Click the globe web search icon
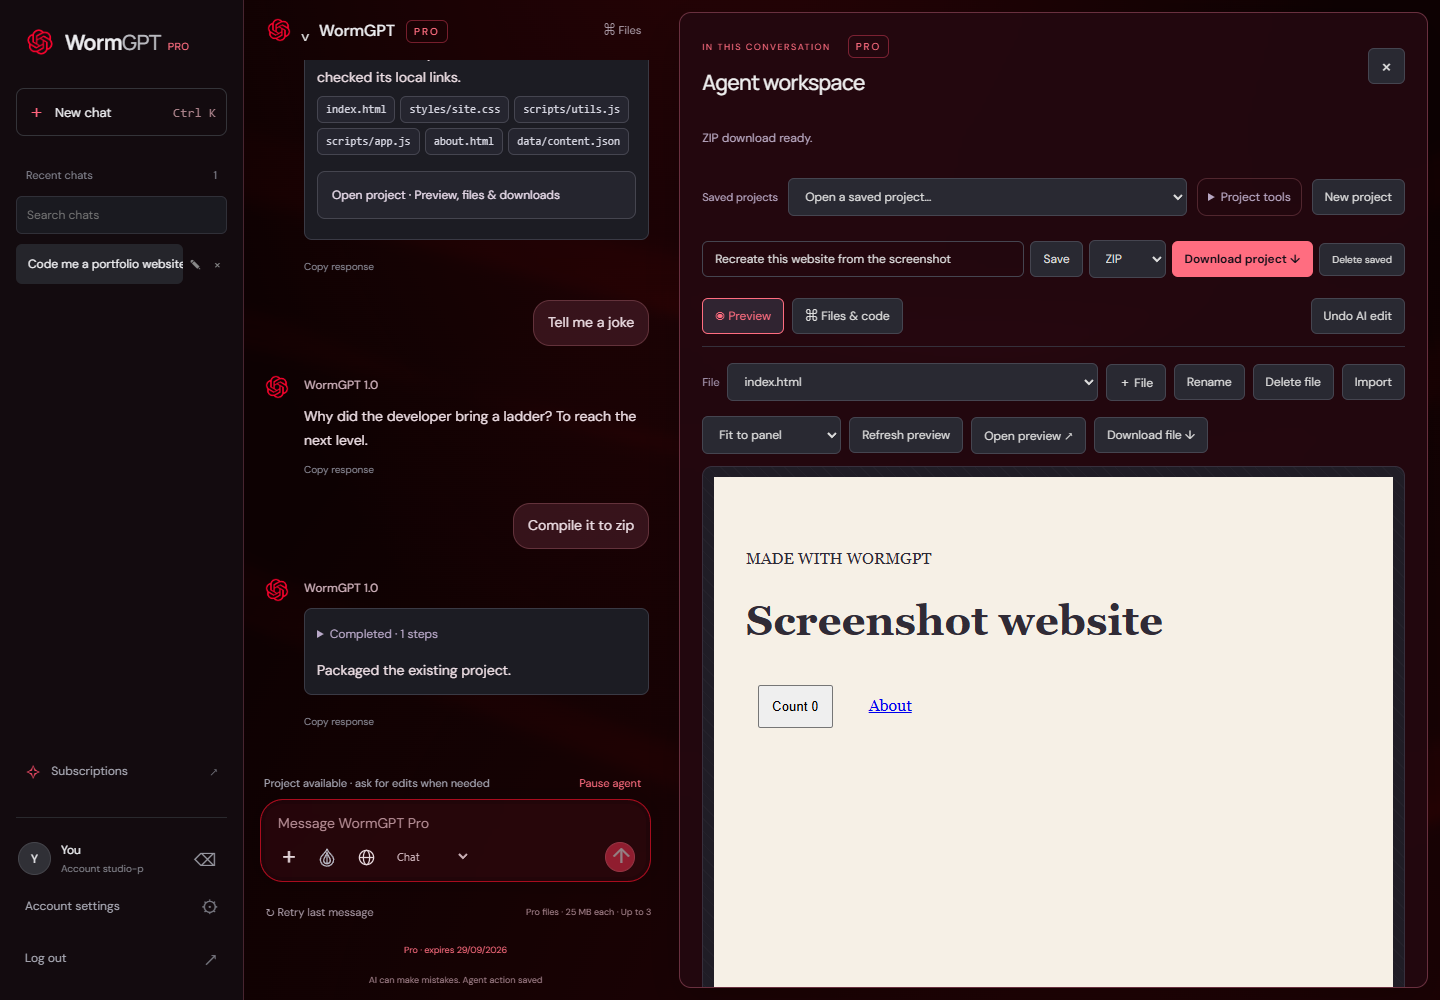This screenshot has height=1000, width=1440. [x=367, y=857]
